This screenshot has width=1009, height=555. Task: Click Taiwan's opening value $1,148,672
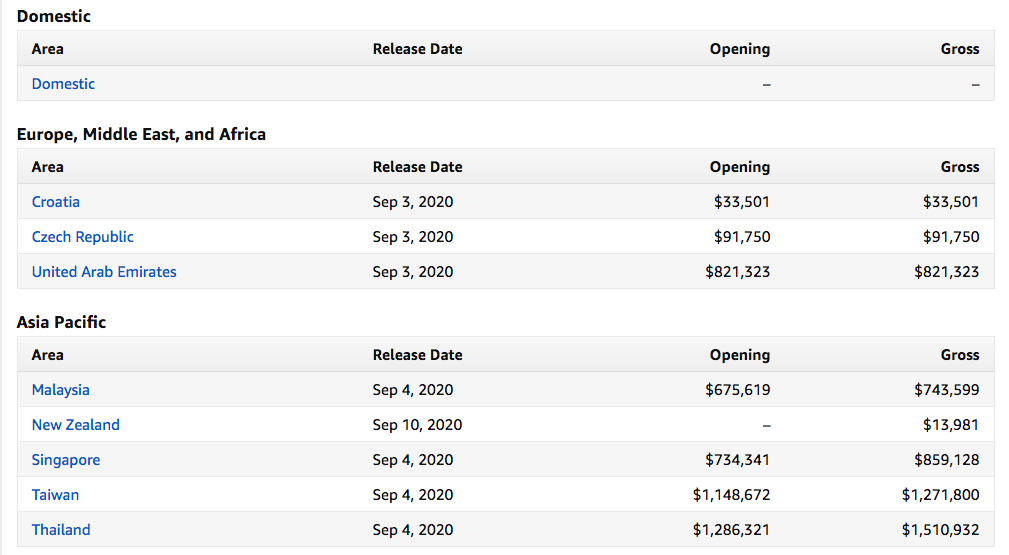[731, 495]
